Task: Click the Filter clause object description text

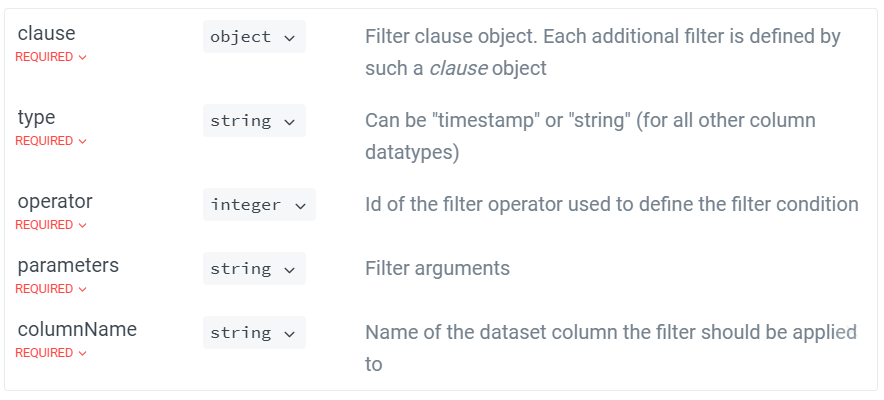Action: (x=603, y=52)
